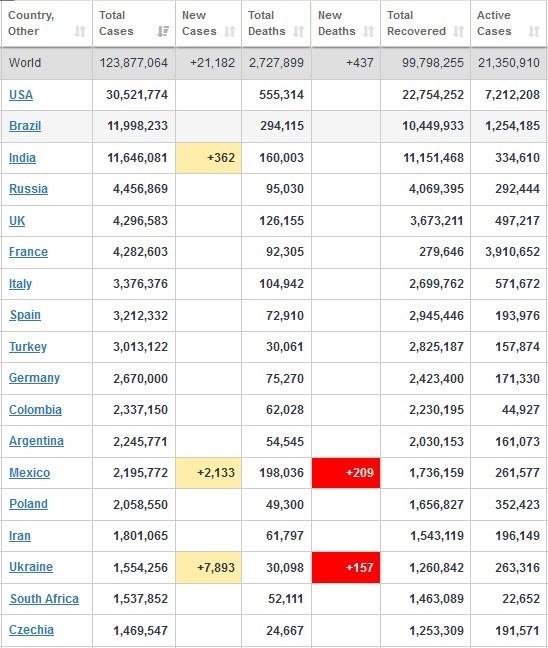This screenshot has width=548, height=648.
Task: Follow the India link
Action: 22,157
